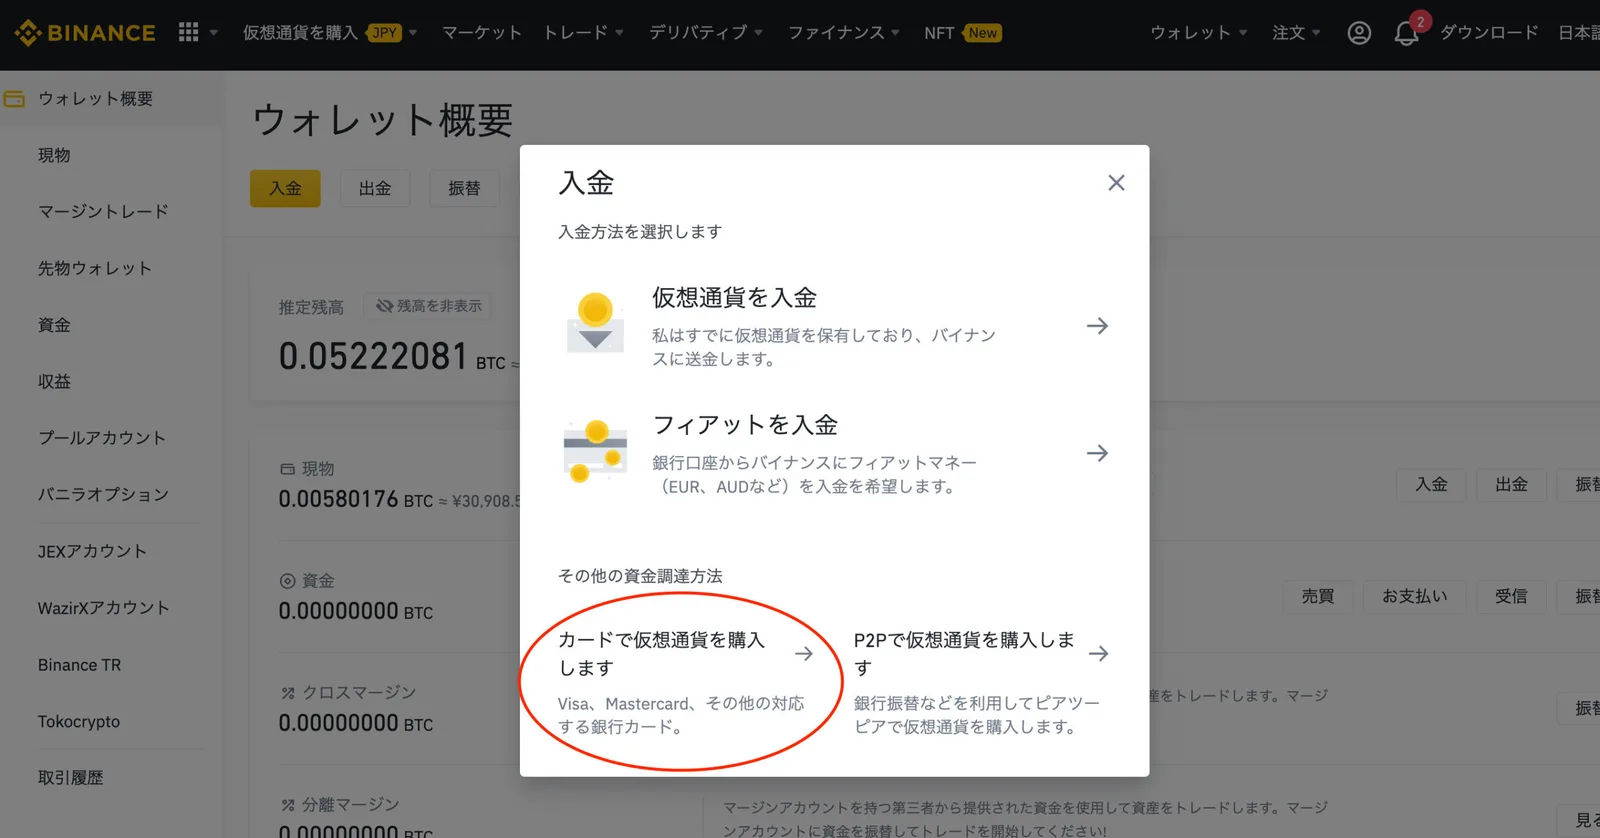The width and height of the screenshot is (1600, 838).
Task: Click the 0.05222081 BTC estimated balance
Action: click(392, 357)
